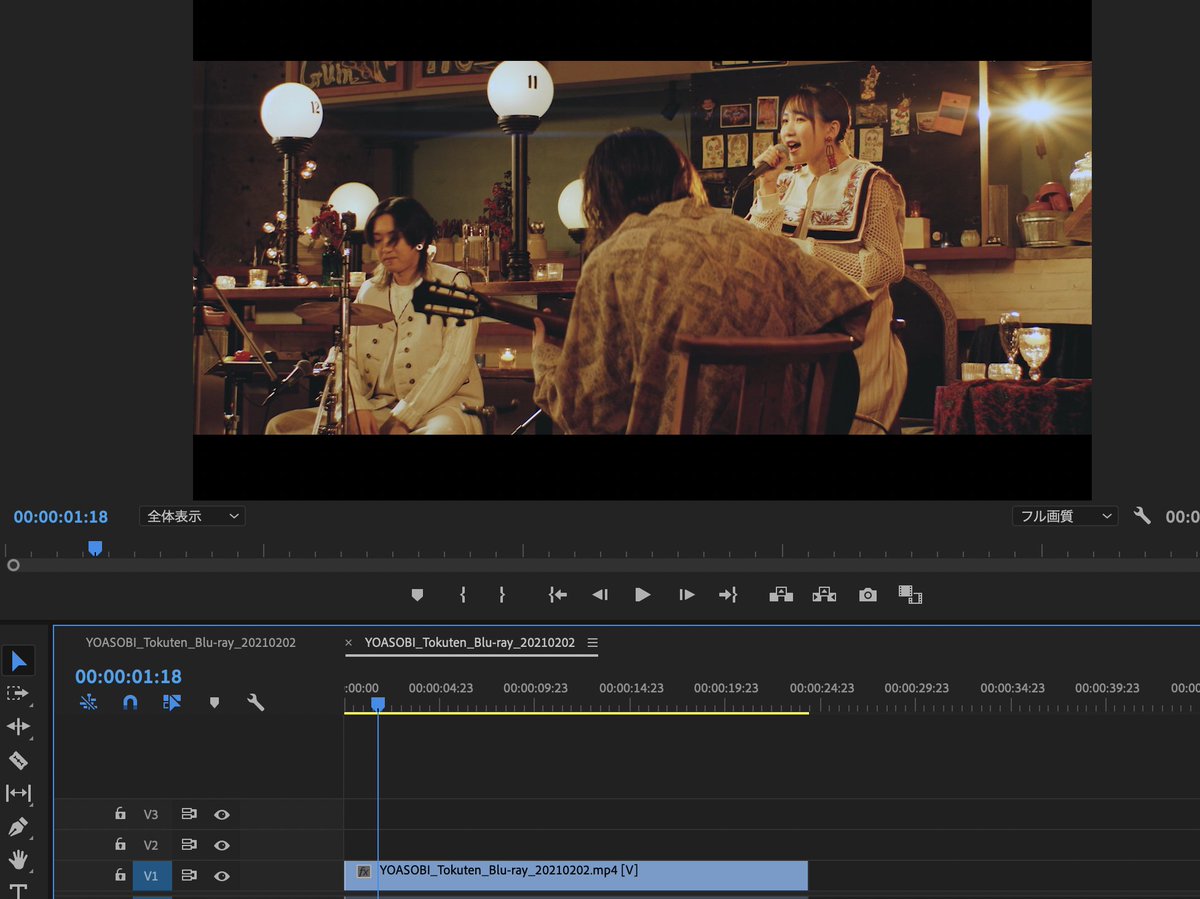Click the Extract button
The width and height of the screenshot is (1200, 899).
coord(824,595)
